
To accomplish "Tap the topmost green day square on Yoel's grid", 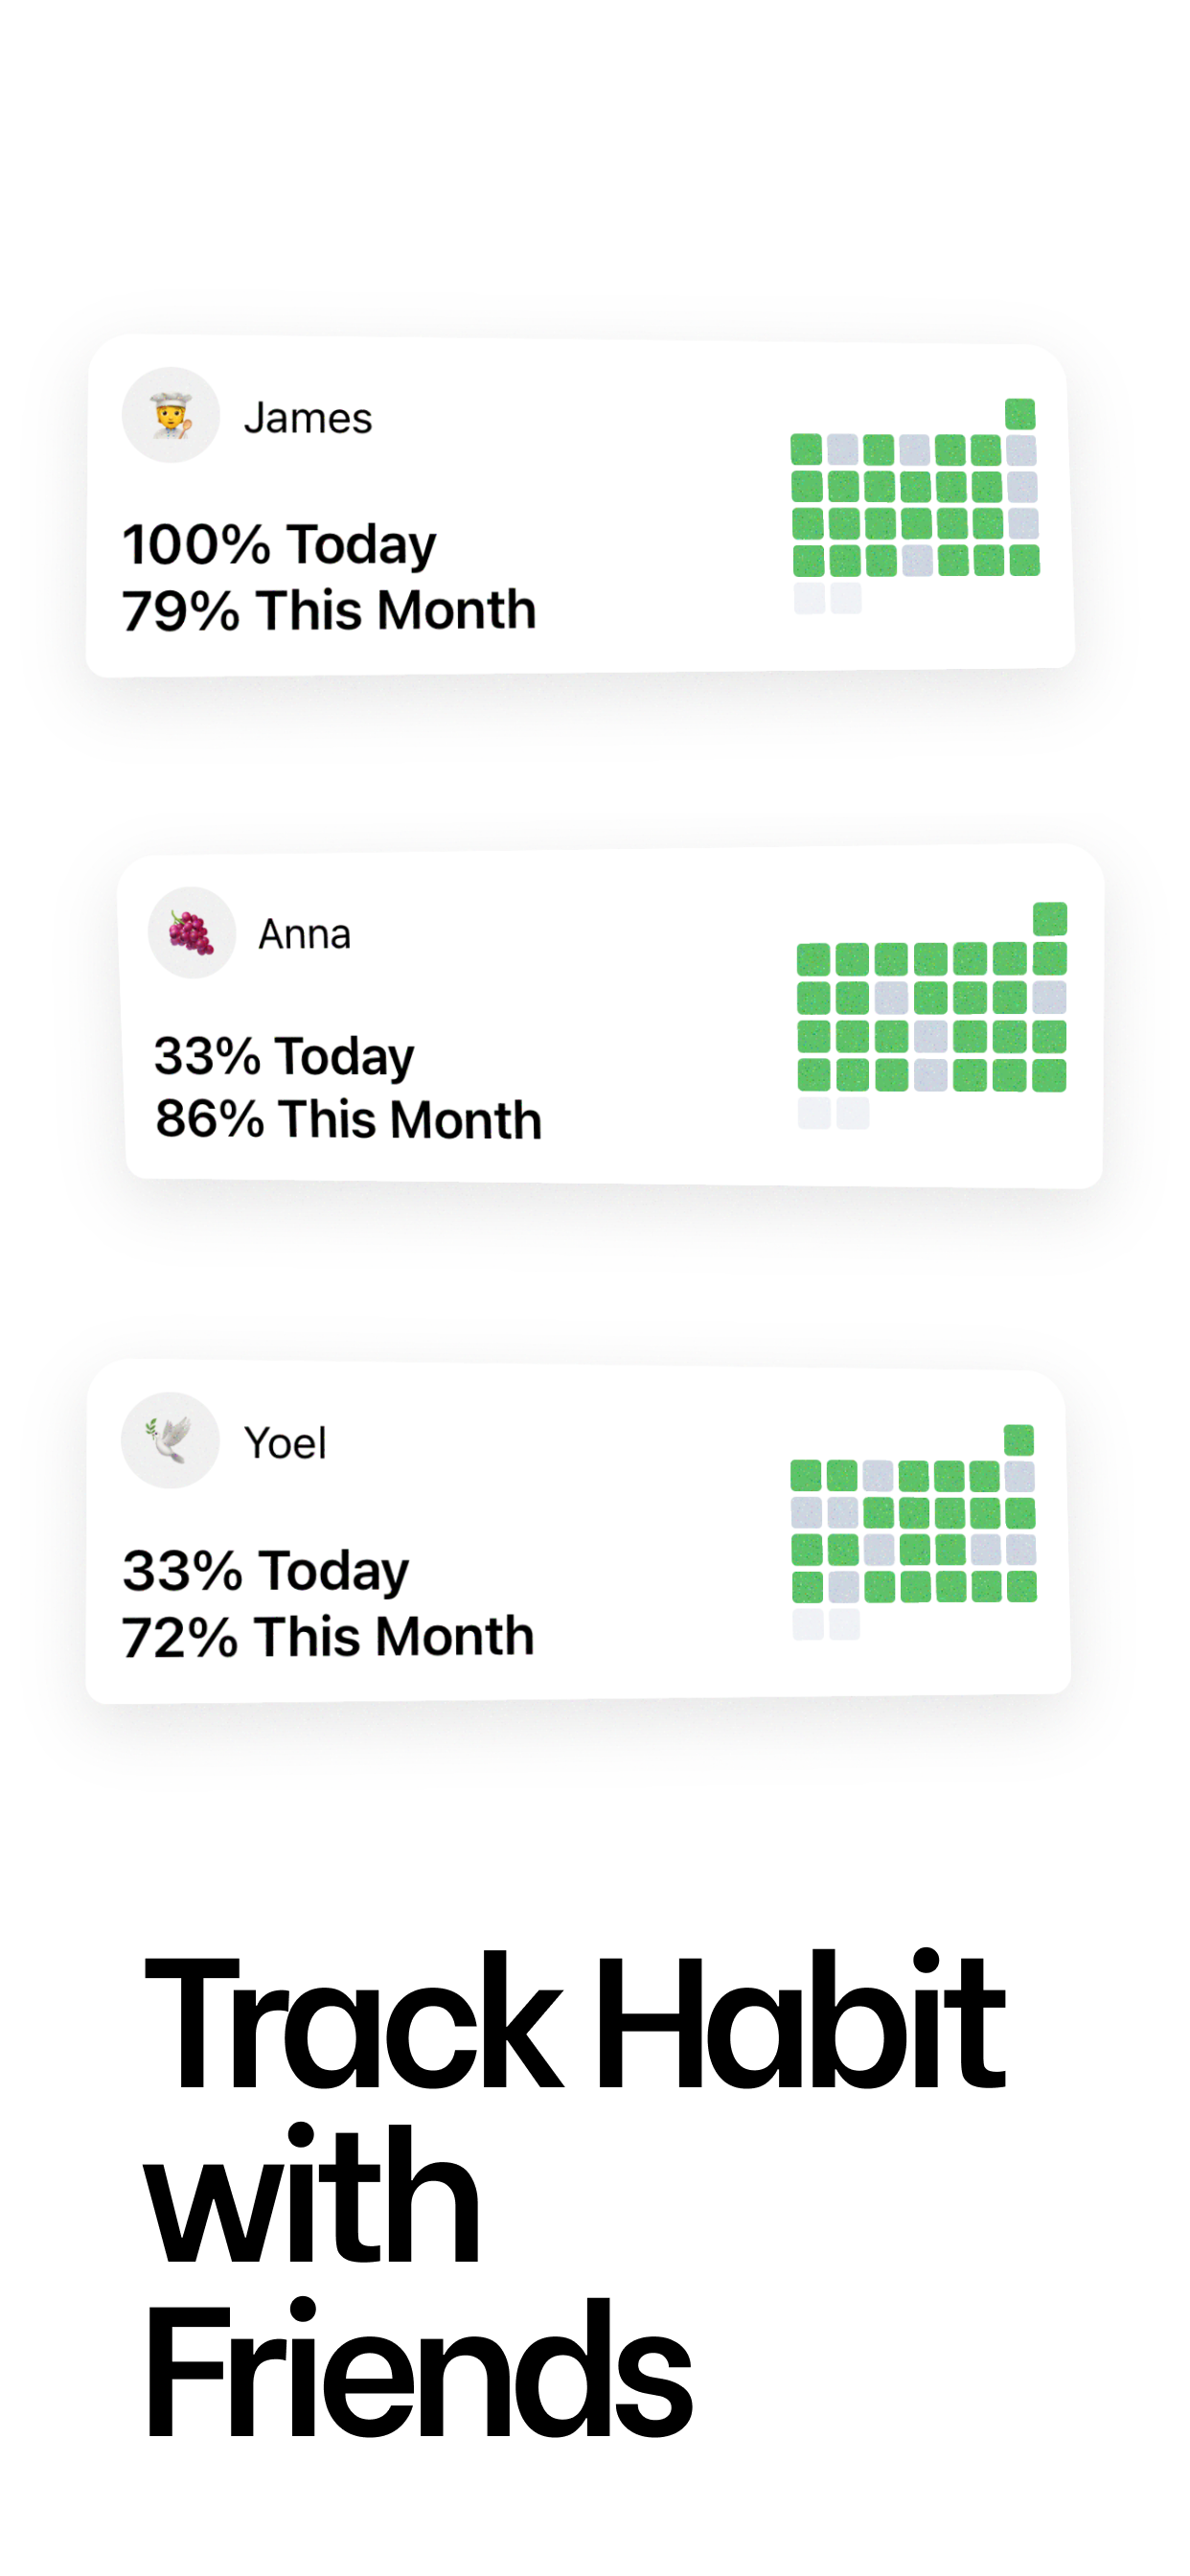I will click(1019, 1440).
